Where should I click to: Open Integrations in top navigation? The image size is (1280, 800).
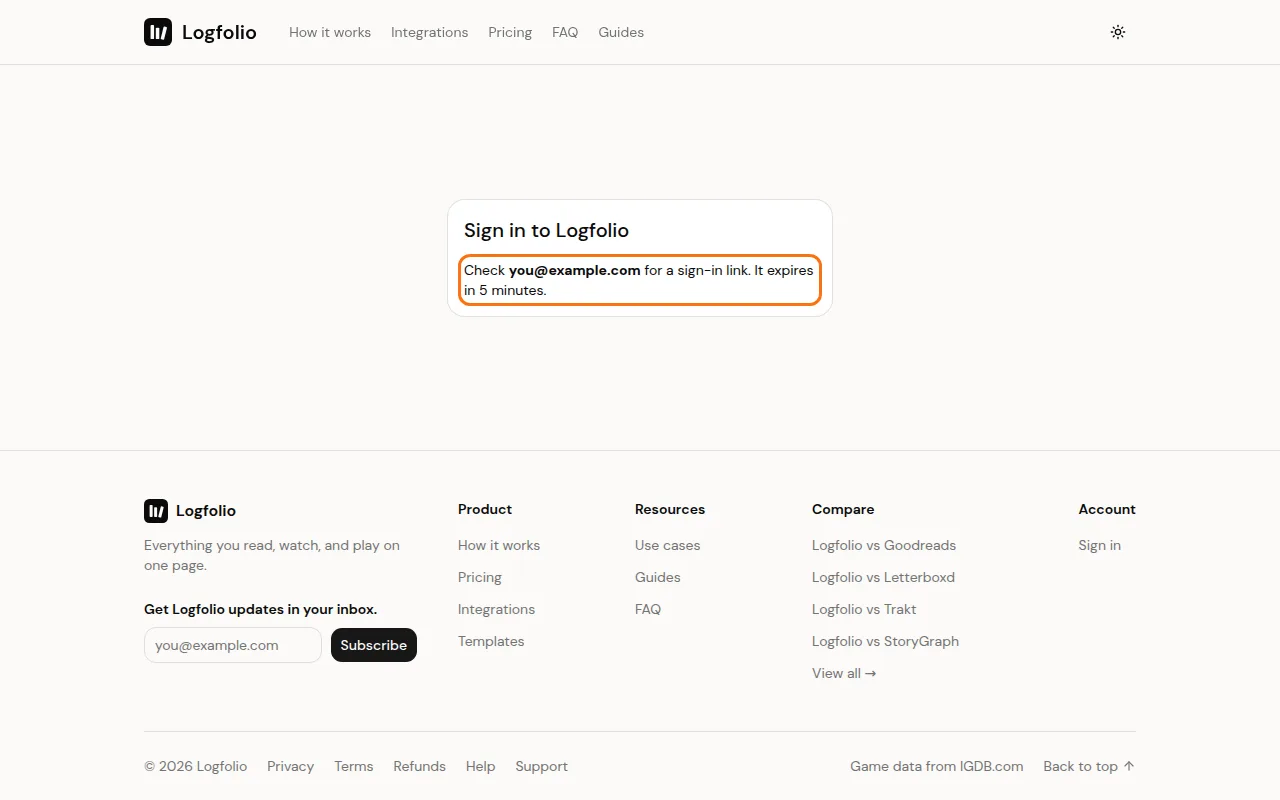click(x=429, y=32)
